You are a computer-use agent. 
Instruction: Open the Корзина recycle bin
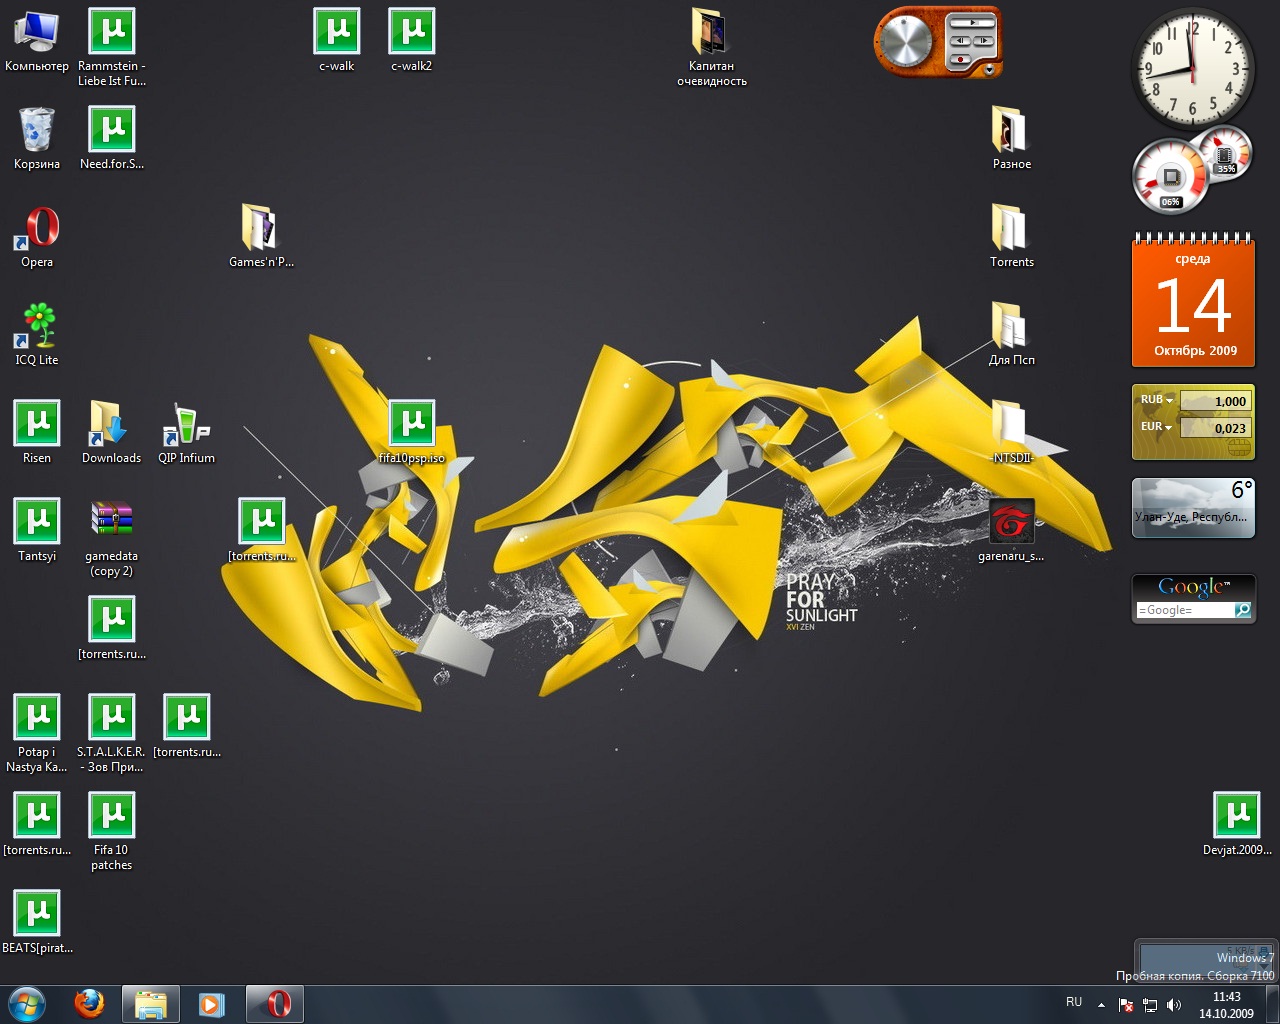[x=36, y=130]
